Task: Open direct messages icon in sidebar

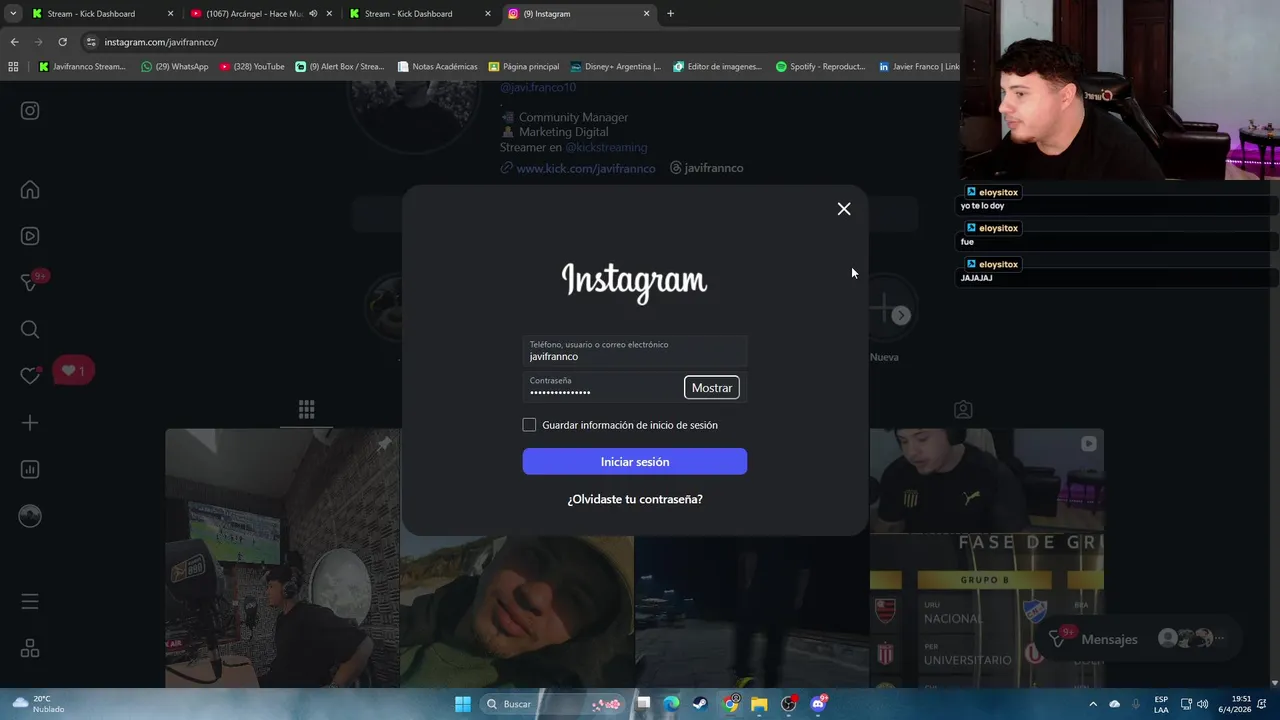Action: 30,283
